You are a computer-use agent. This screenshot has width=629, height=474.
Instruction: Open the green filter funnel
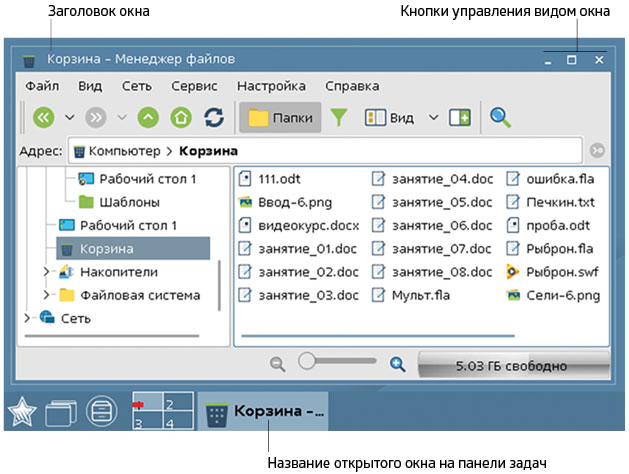tap(340, 117)
